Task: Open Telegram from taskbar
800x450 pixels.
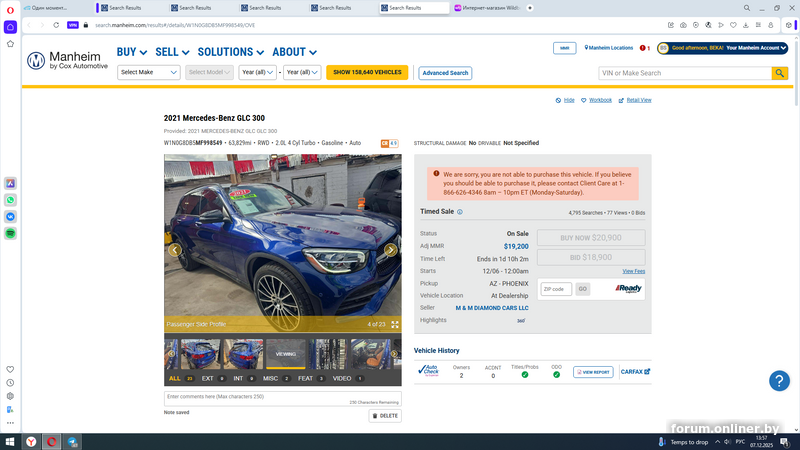Action: [72, 442]
